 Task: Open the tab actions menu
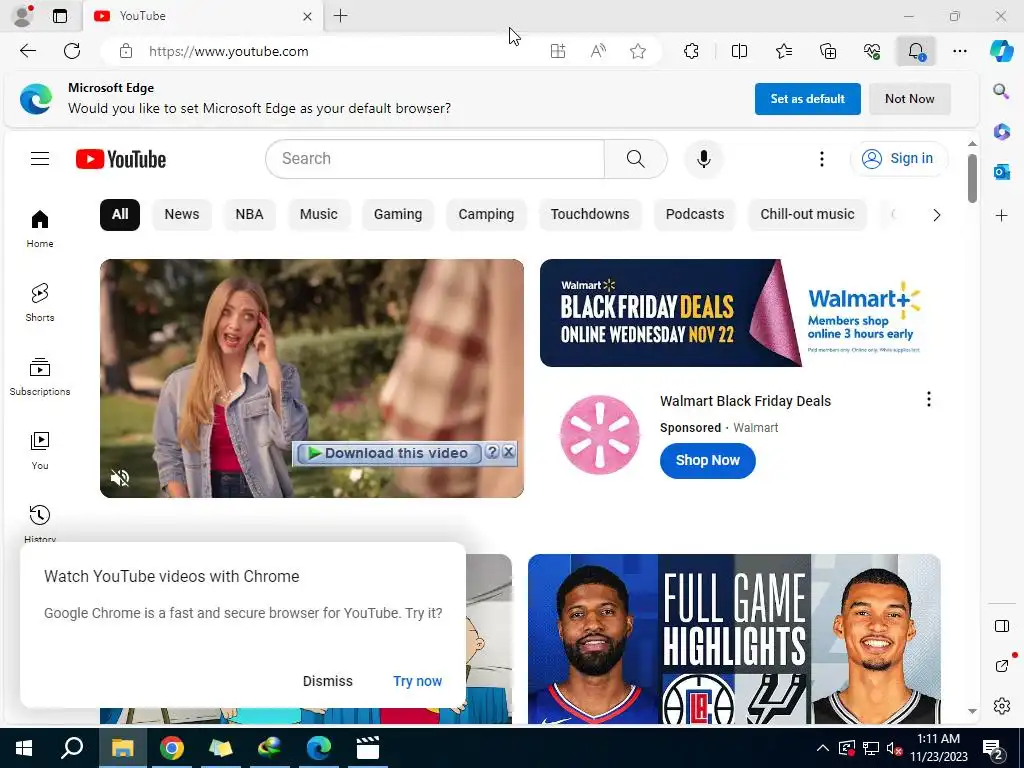click(x=59, y=16)
